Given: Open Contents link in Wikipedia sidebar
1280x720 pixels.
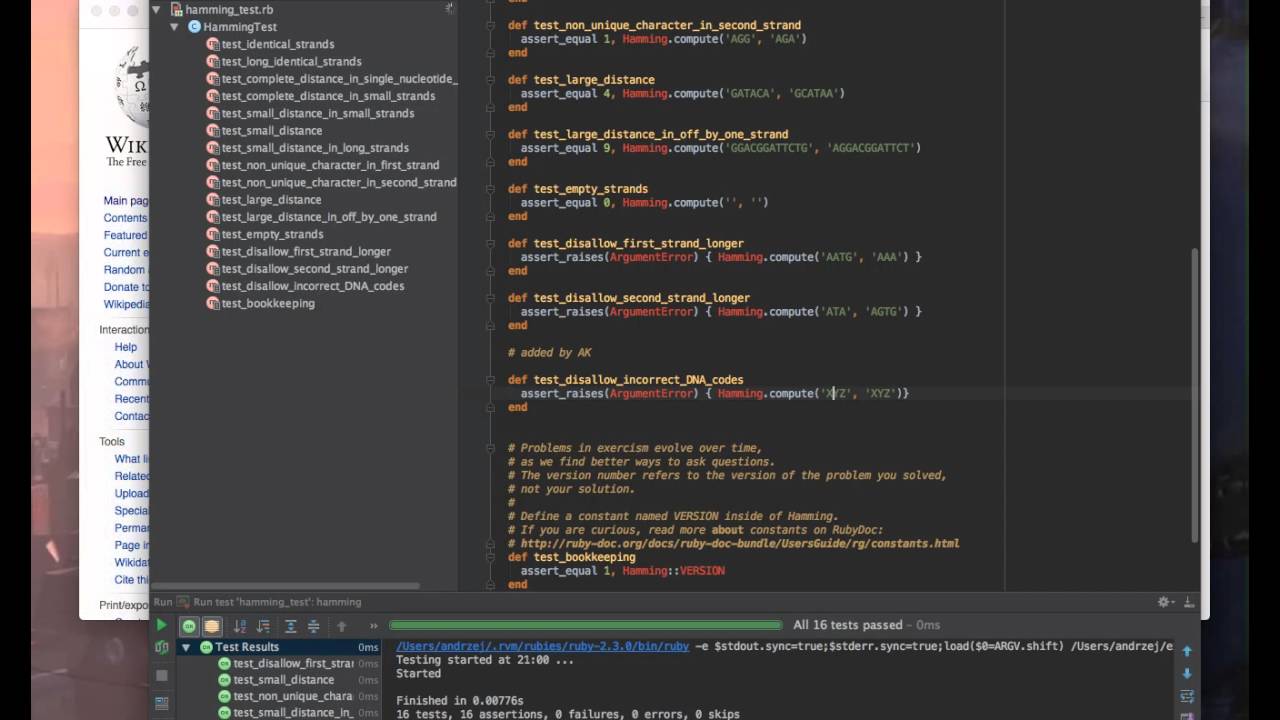Looking at the screenshot, I should (x=125, y=218).
